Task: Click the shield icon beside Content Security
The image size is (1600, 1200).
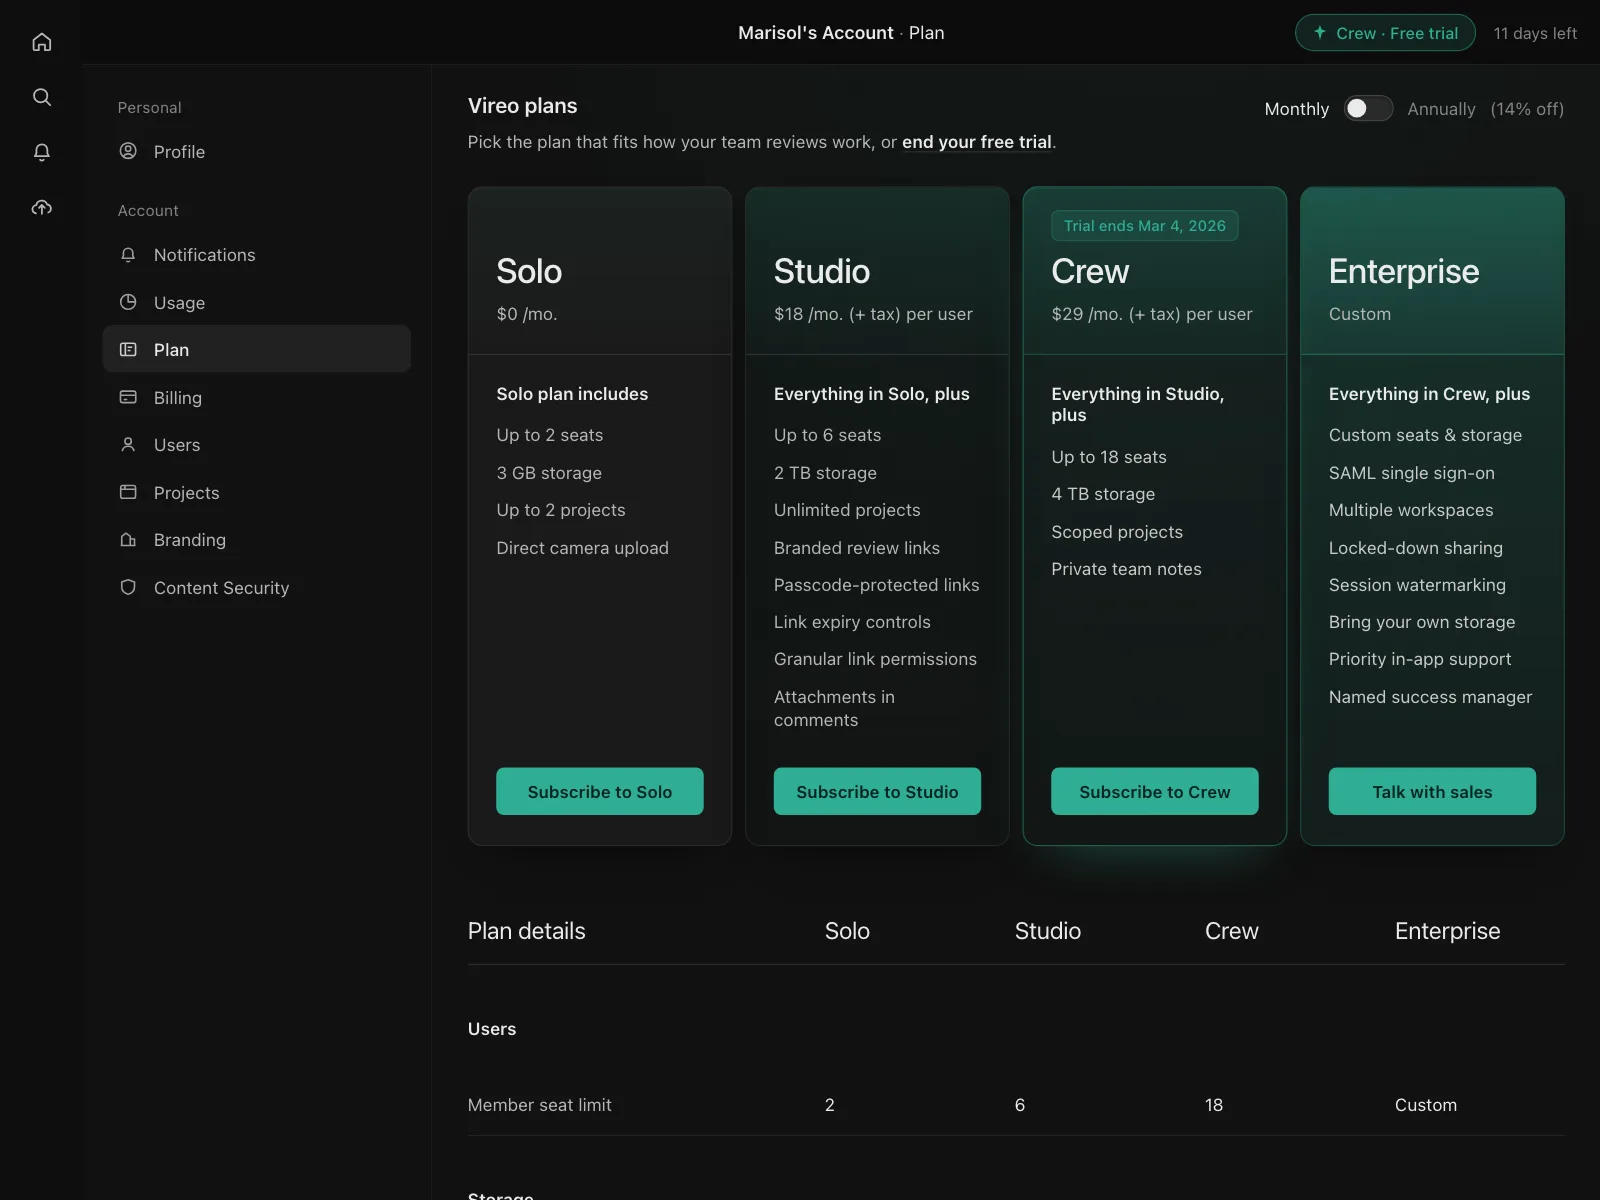Action: (128, 587)
